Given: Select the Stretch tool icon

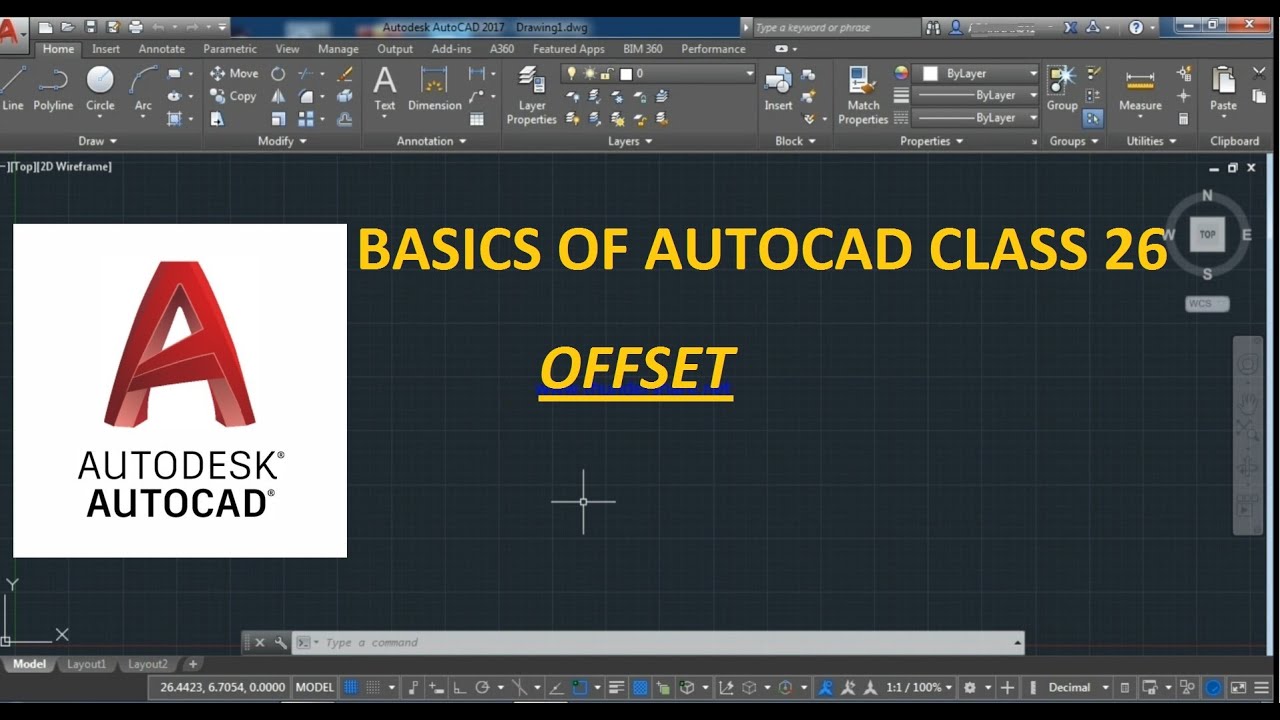Looking at the screenshot, I should point(217,119).
